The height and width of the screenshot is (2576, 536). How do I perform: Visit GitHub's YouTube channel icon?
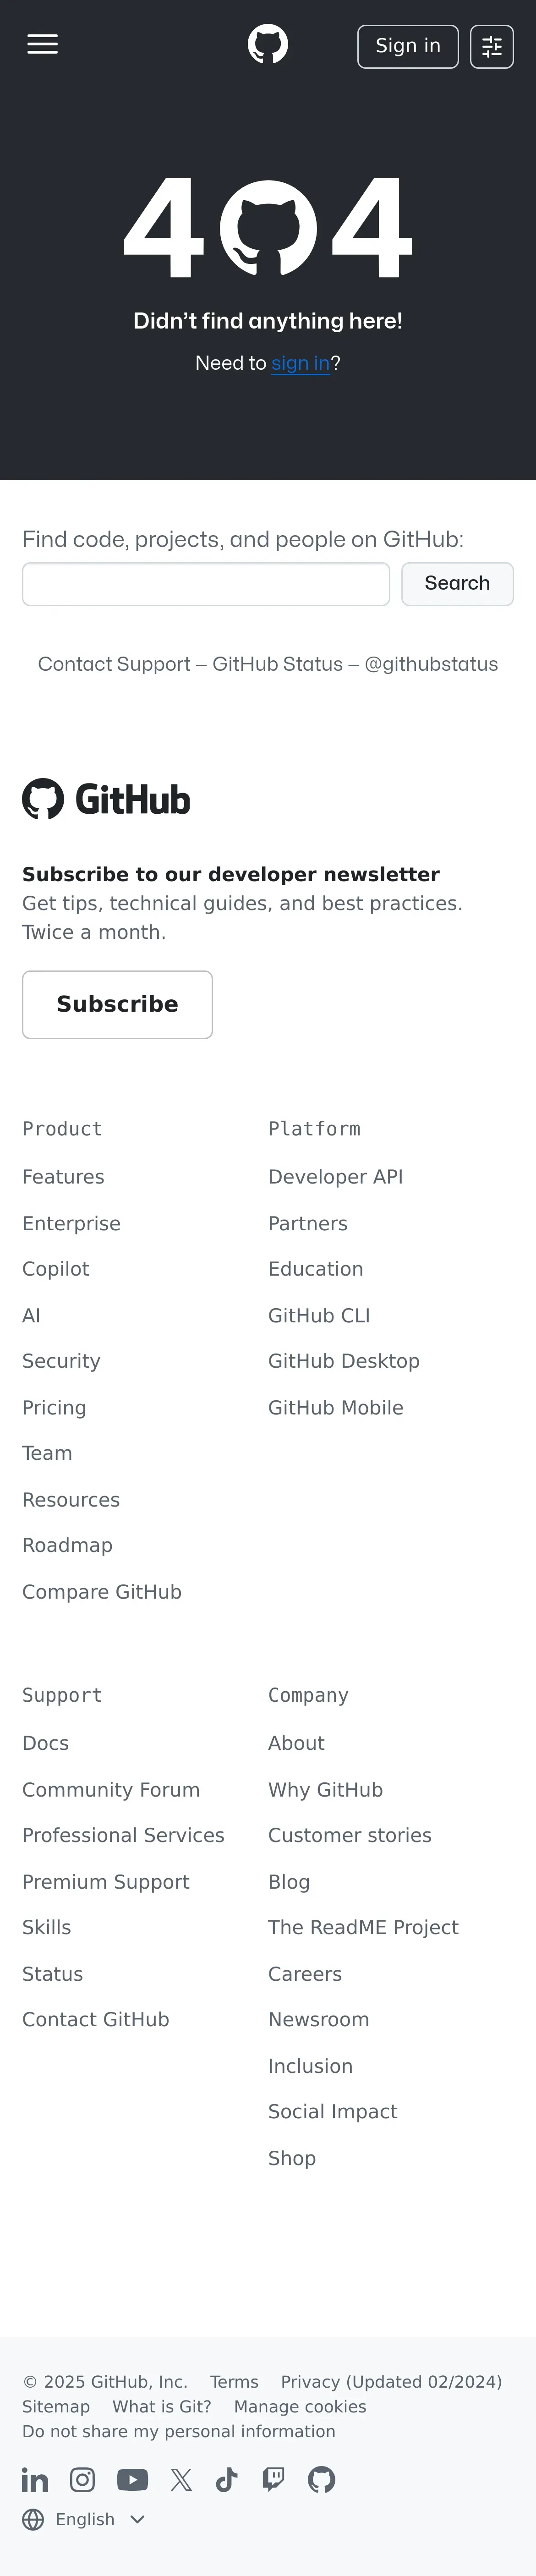coord(133,2480)
